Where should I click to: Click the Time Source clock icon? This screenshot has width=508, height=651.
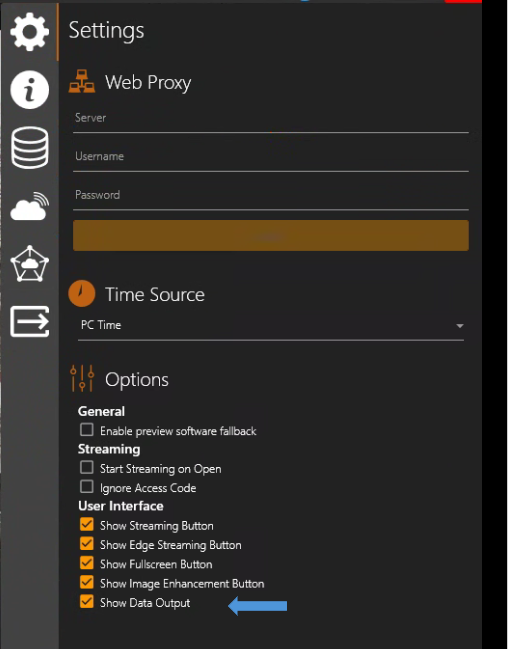tap(82, 294)
